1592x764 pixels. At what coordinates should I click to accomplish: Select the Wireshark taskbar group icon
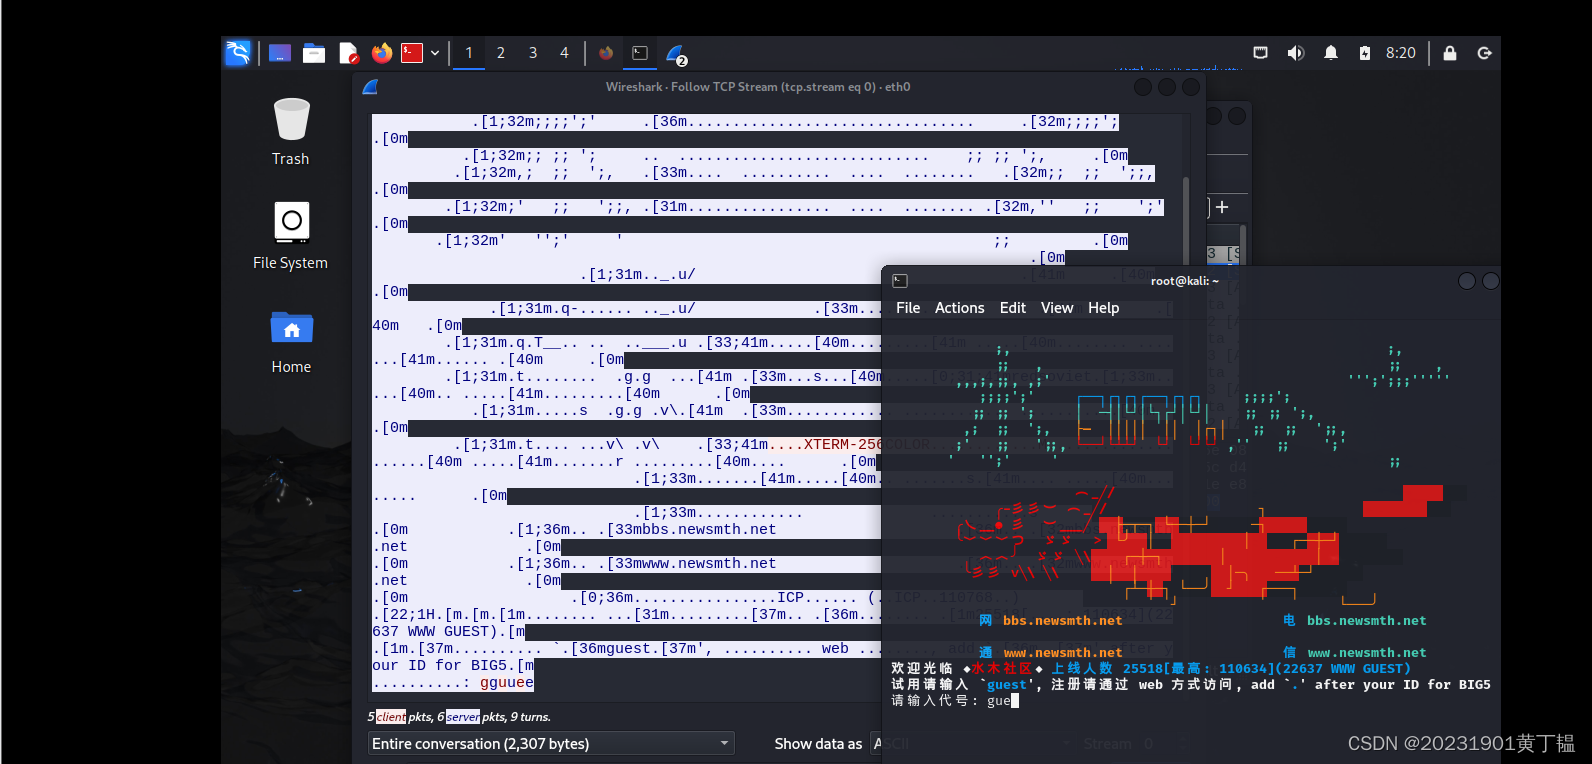676,54
